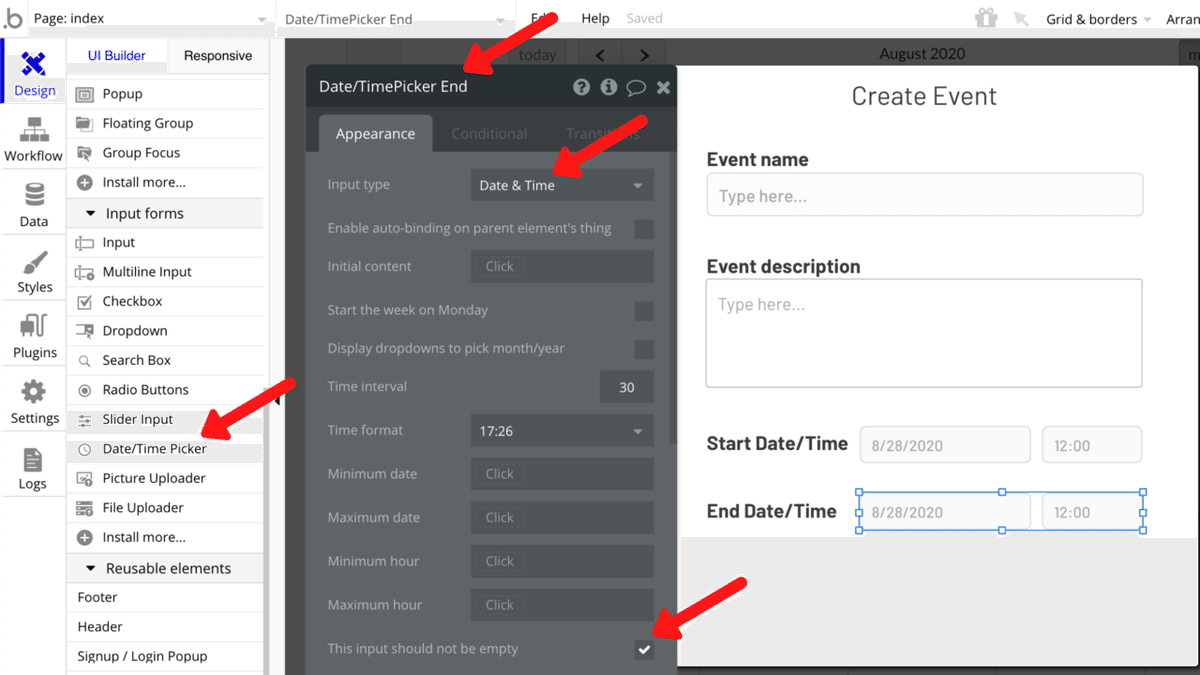The height and width of the screenshot is (675, 1200).
Task: Select the Header reusable element
Action: coord(166,627)
